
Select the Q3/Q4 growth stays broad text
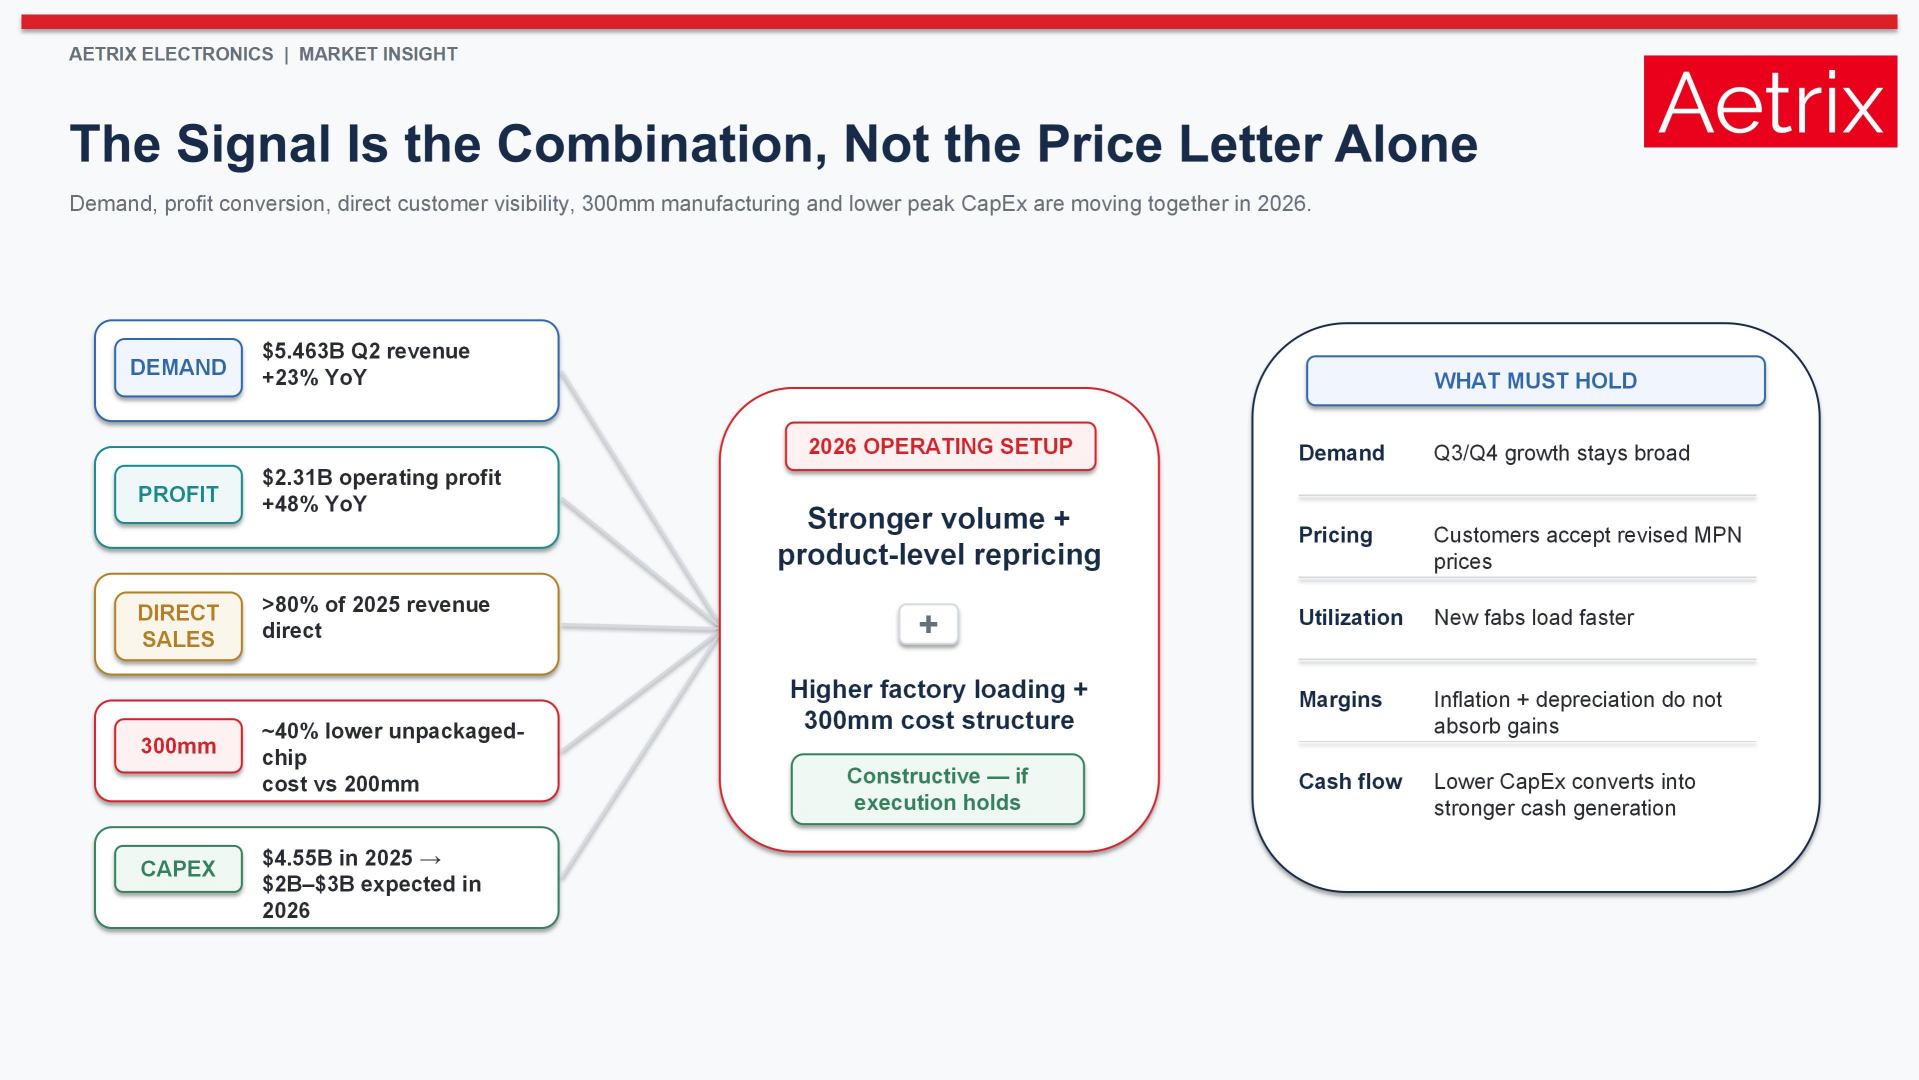coord(1561,453)
